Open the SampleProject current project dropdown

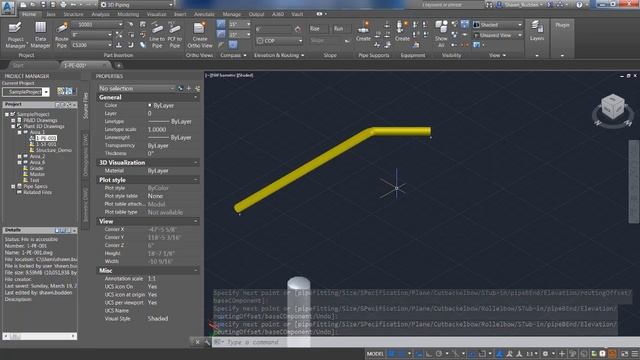point(26,92)
